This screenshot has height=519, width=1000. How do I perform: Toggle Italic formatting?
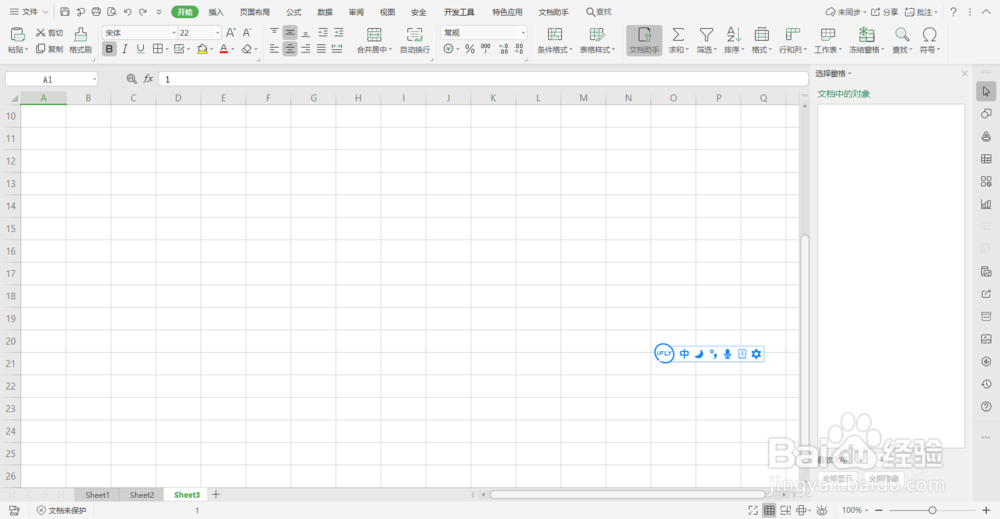pos(125,49)
